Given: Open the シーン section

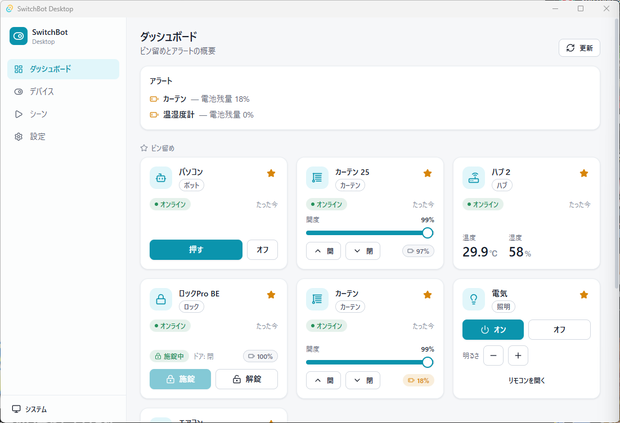Looking at the screenshot, I should click(x=63, y=114).
